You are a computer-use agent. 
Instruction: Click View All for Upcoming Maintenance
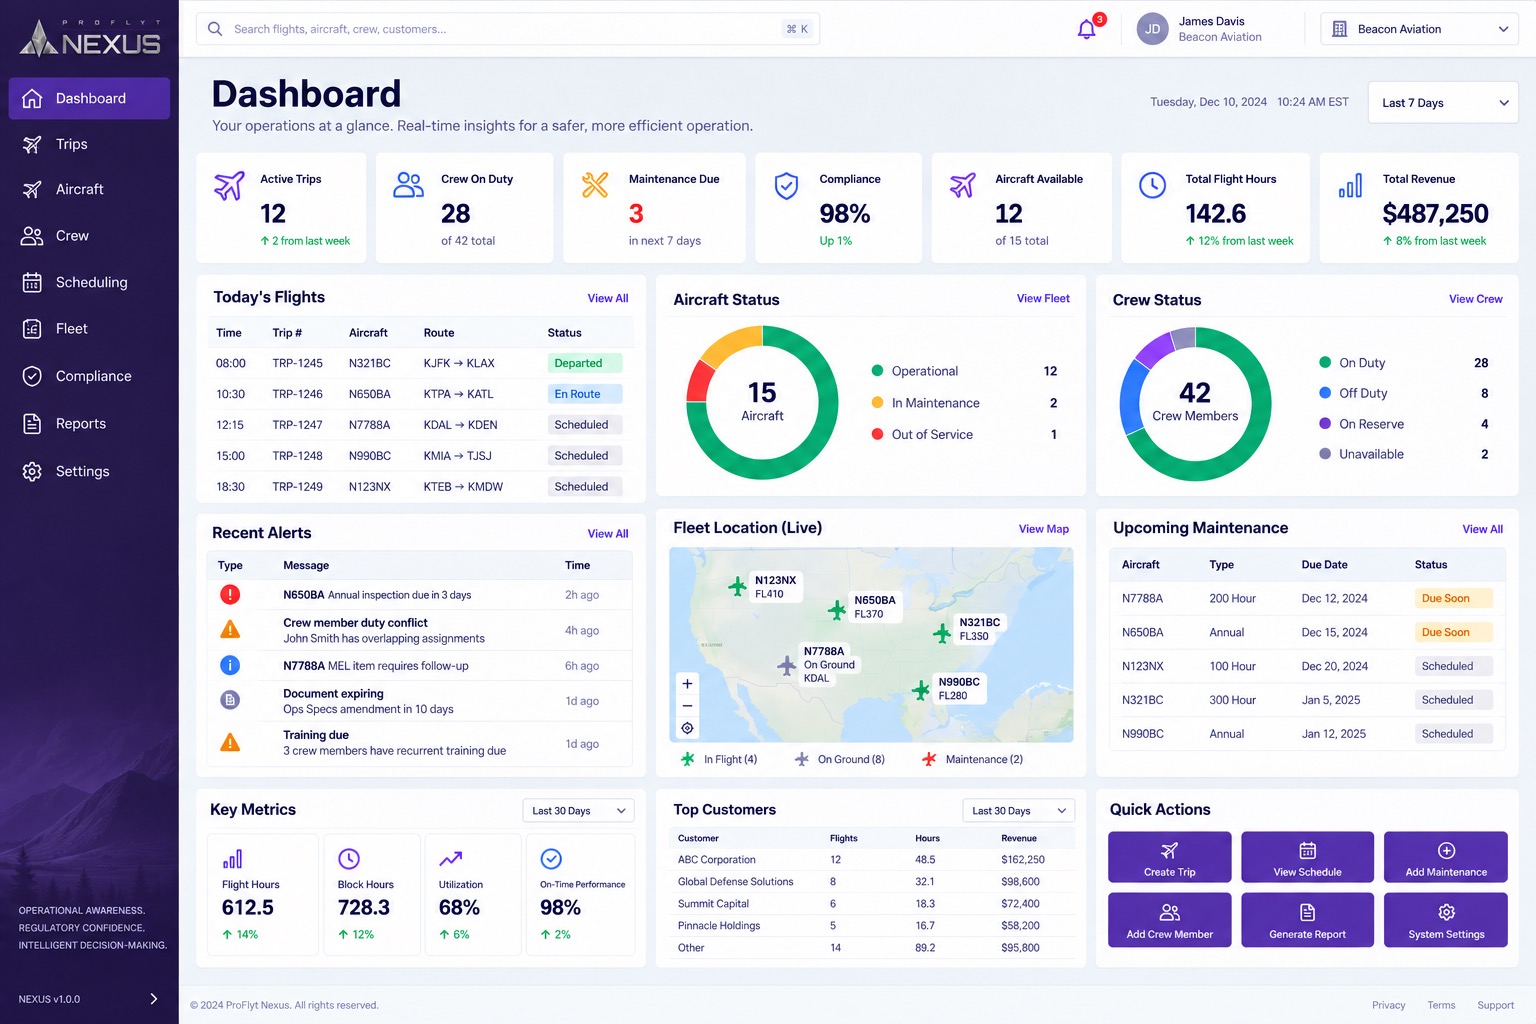click(x=1482, y=529)
